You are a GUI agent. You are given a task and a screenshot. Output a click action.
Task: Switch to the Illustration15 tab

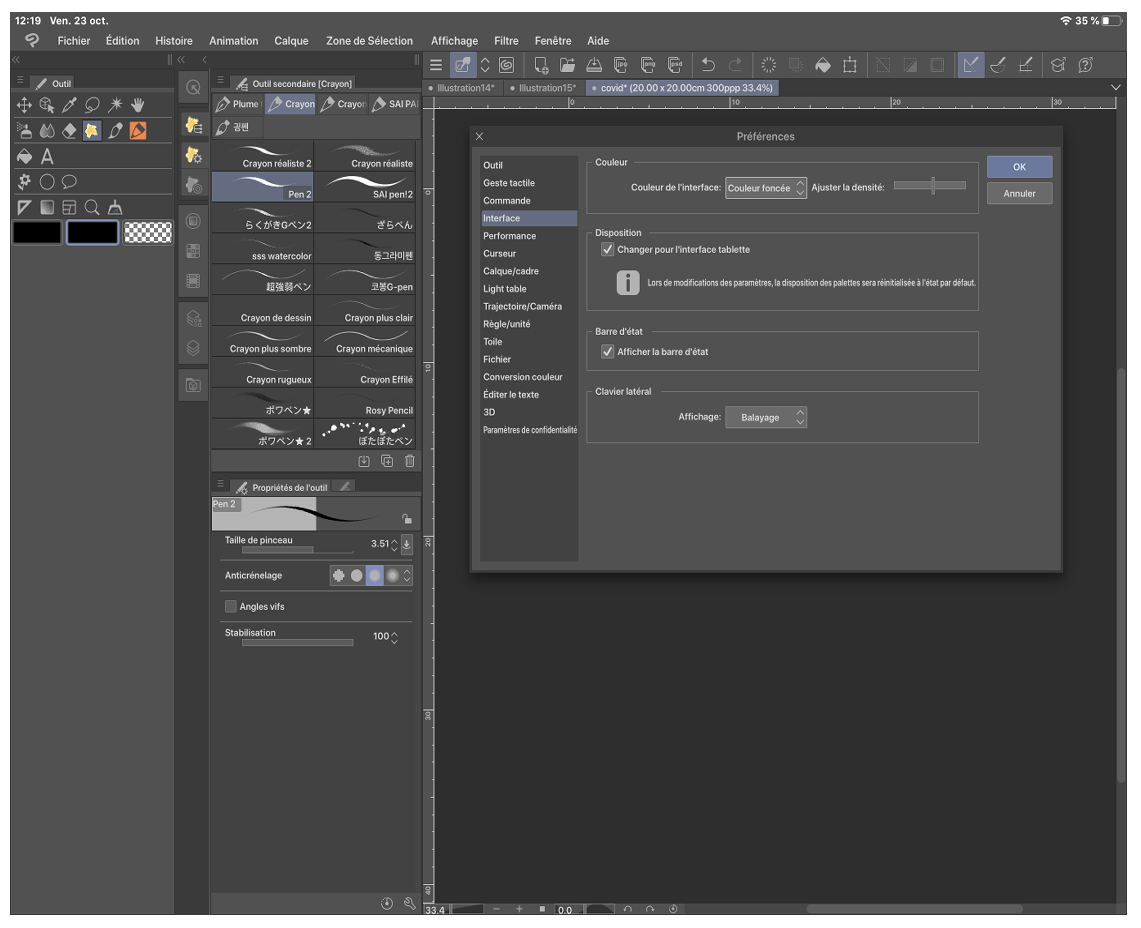pyautogui.click(x=546, y=88)
